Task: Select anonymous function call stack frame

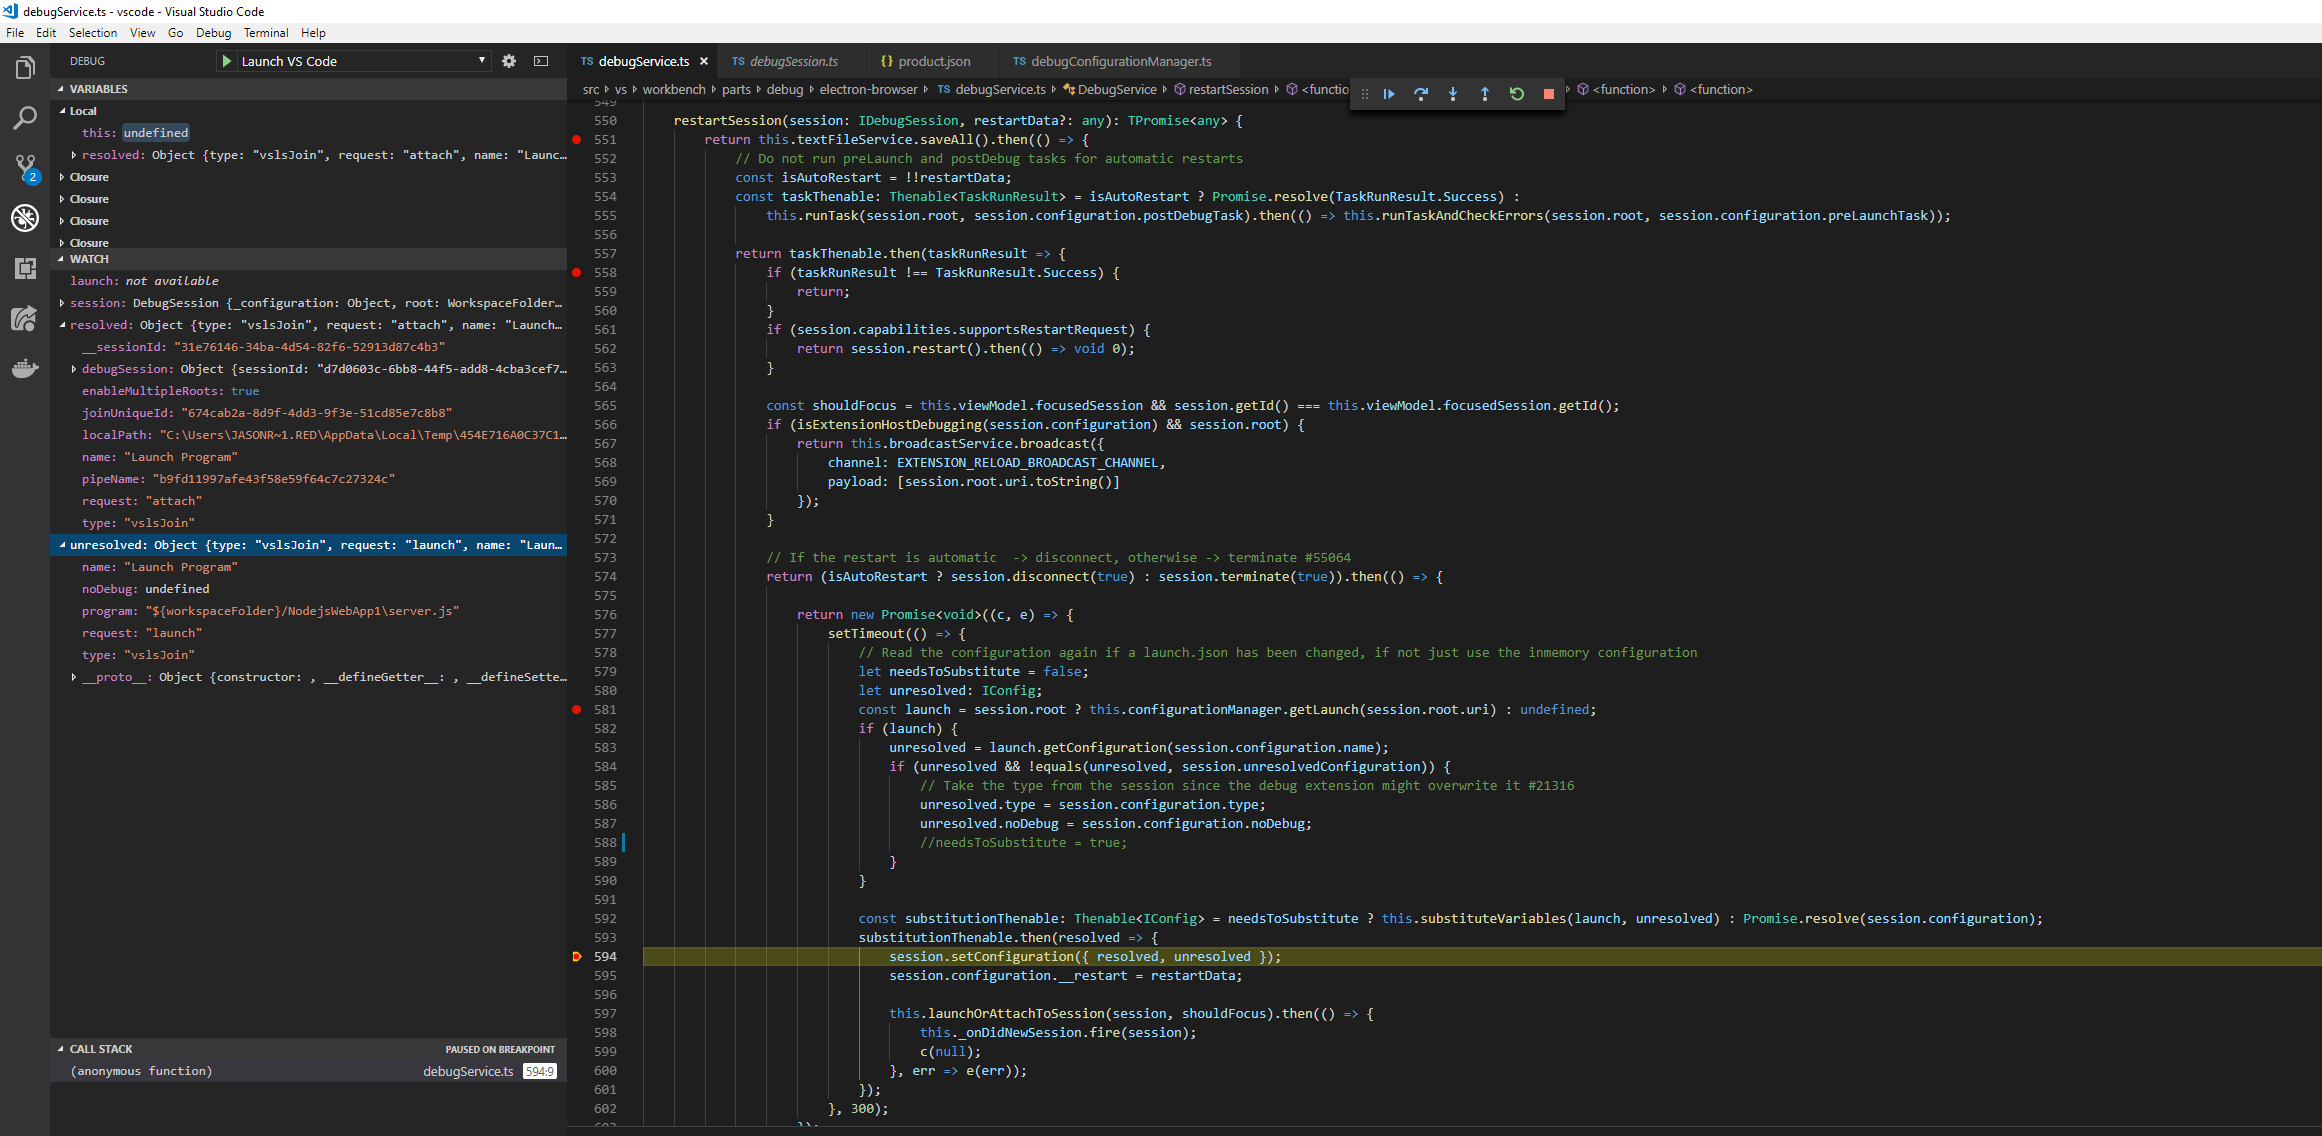Action: [x=141, y=1071]
